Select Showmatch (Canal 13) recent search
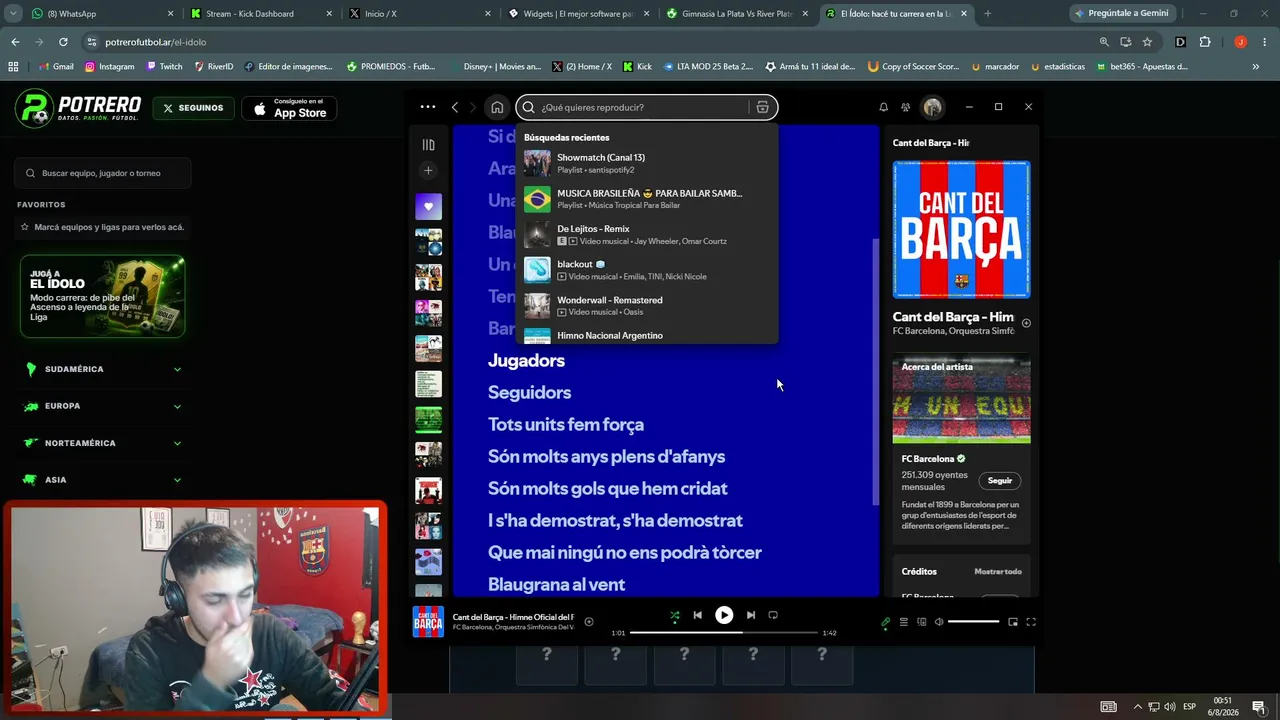 click(646, 163)
